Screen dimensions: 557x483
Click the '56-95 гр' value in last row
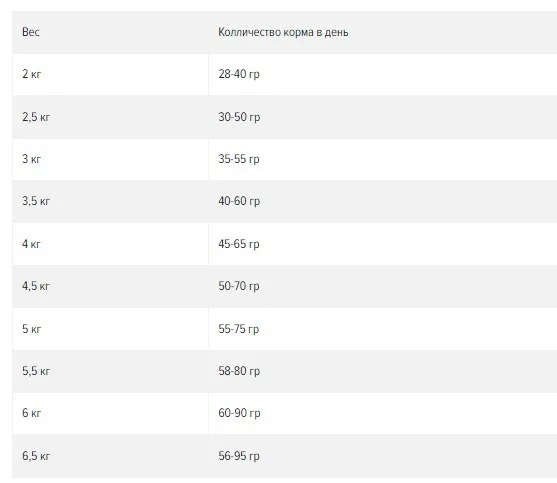239,456
